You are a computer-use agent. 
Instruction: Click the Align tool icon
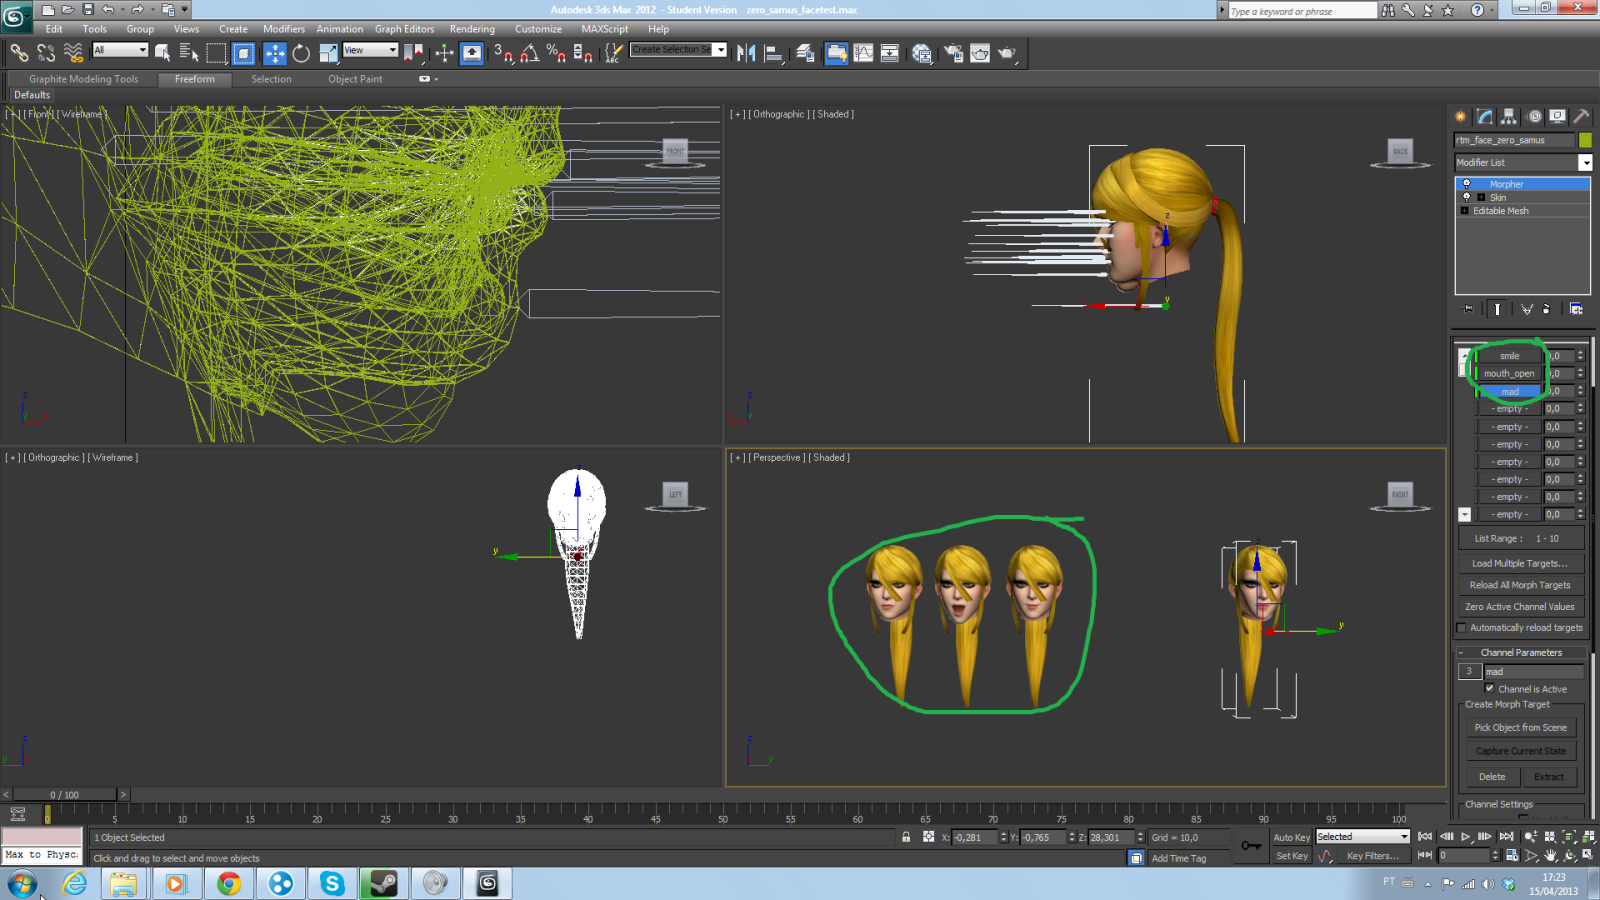point(773,53)
